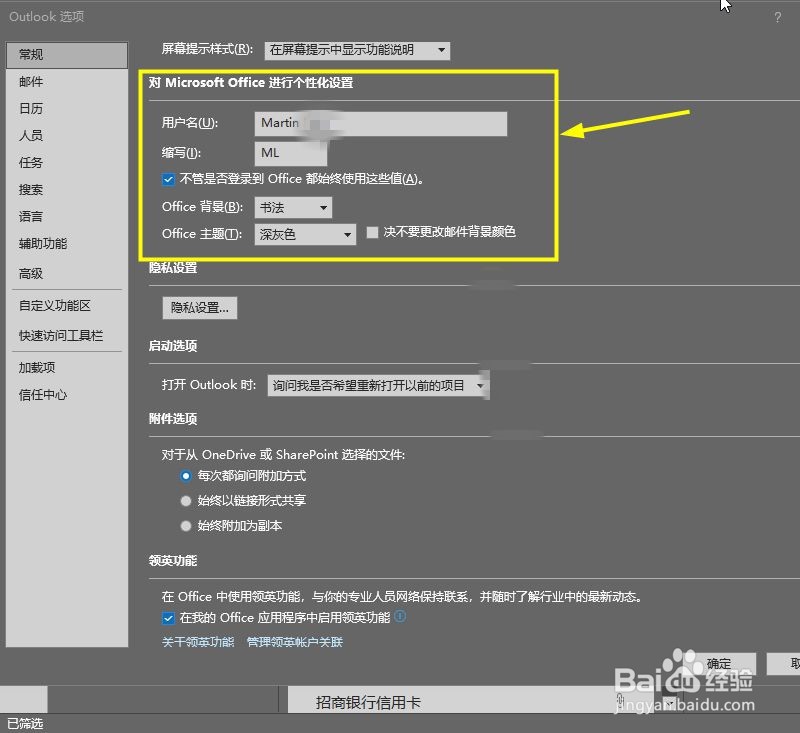Click the LinkedIn feature info icon
800x733 pixels.
[x=401, y=617]
